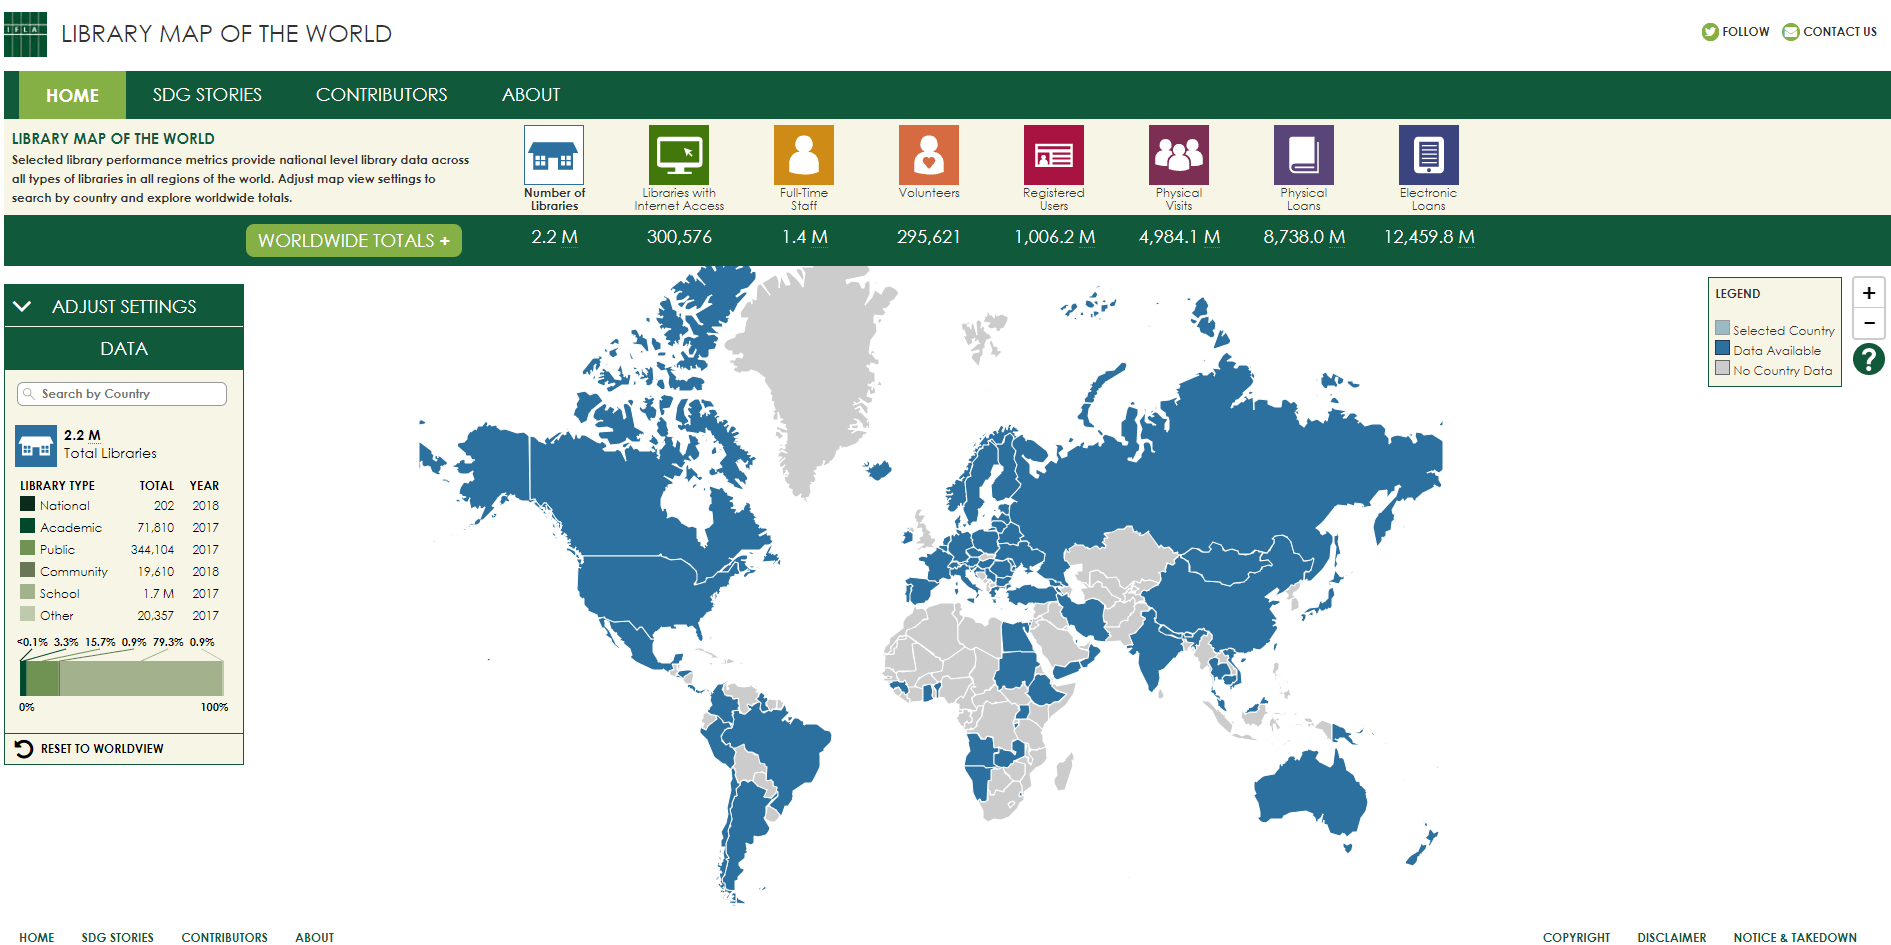This screenshot has width=1891, height=945.
Task: Click the Academic total 71,810 value
Action: (x=155, y=528)
